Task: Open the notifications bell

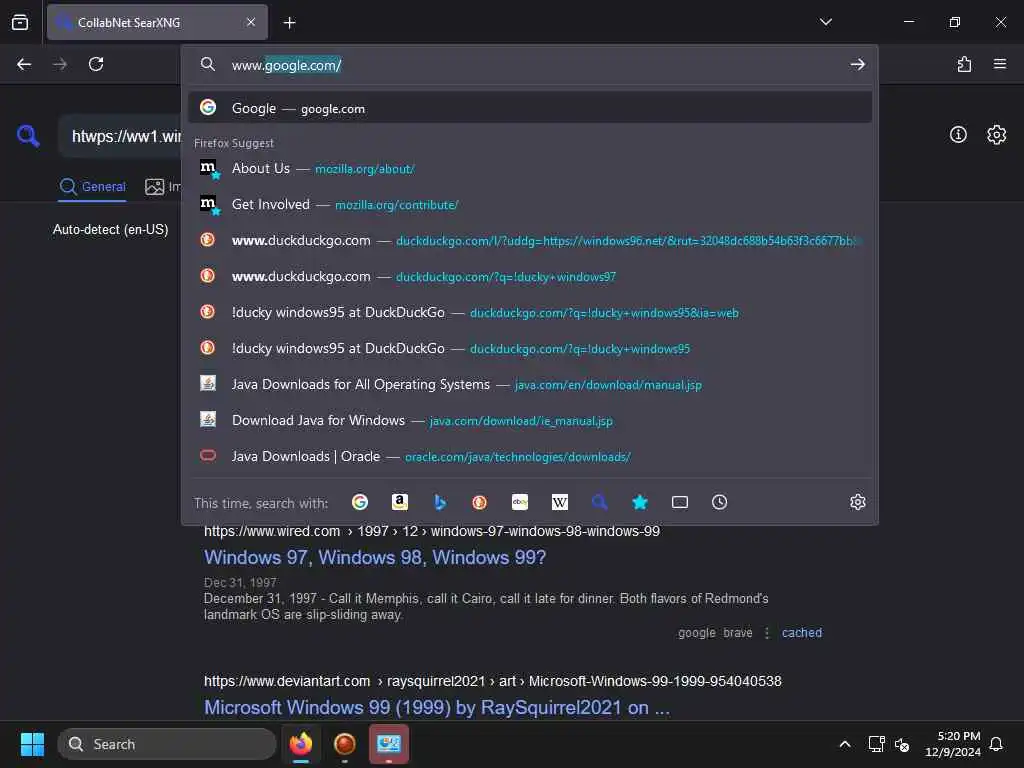Action: [996, 744]
